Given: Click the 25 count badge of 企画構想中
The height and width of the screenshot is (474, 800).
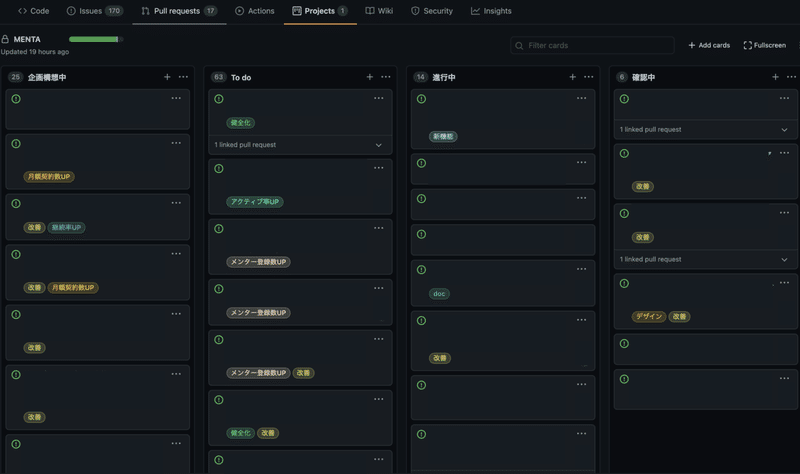Looking at the screenshot, I should [x=15, y=77].
